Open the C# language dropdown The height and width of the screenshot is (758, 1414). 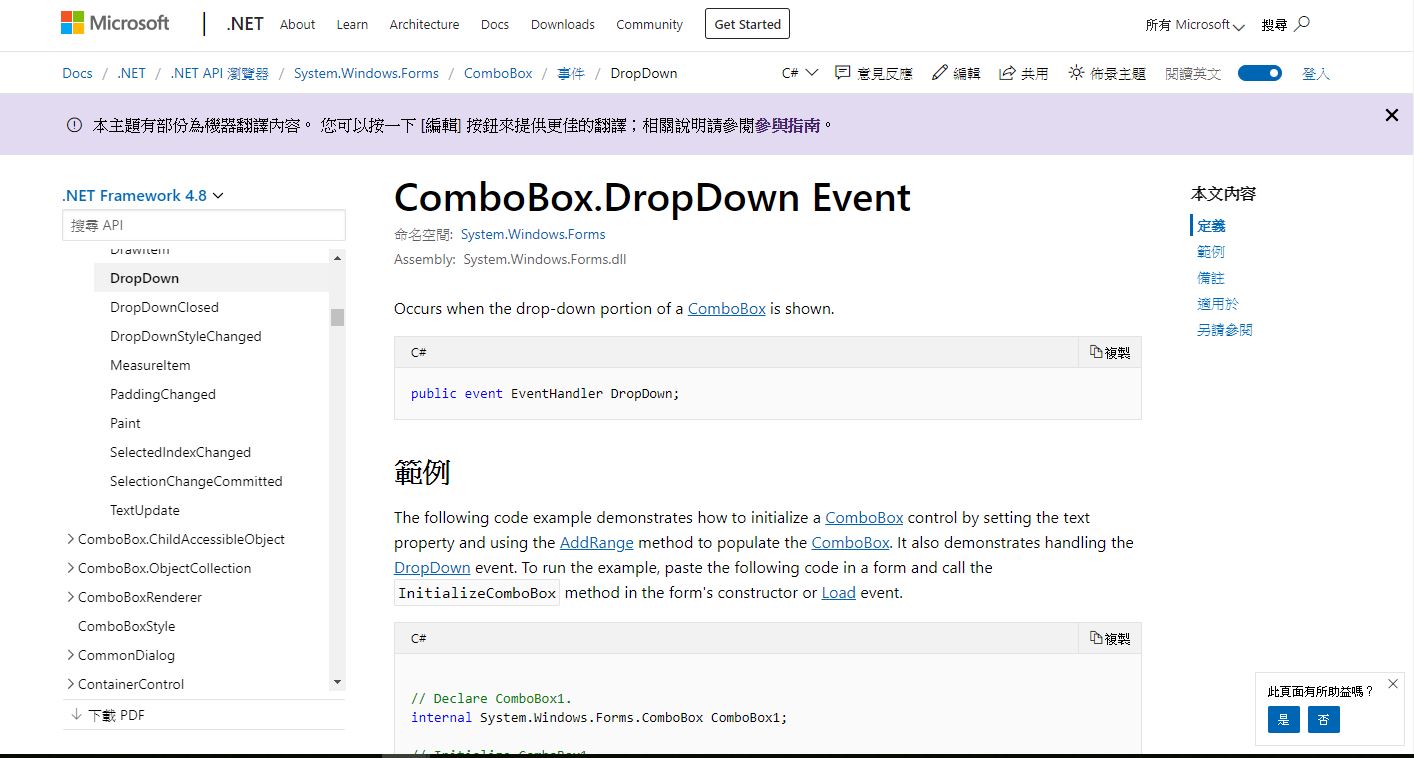click(x=800, y=73)
